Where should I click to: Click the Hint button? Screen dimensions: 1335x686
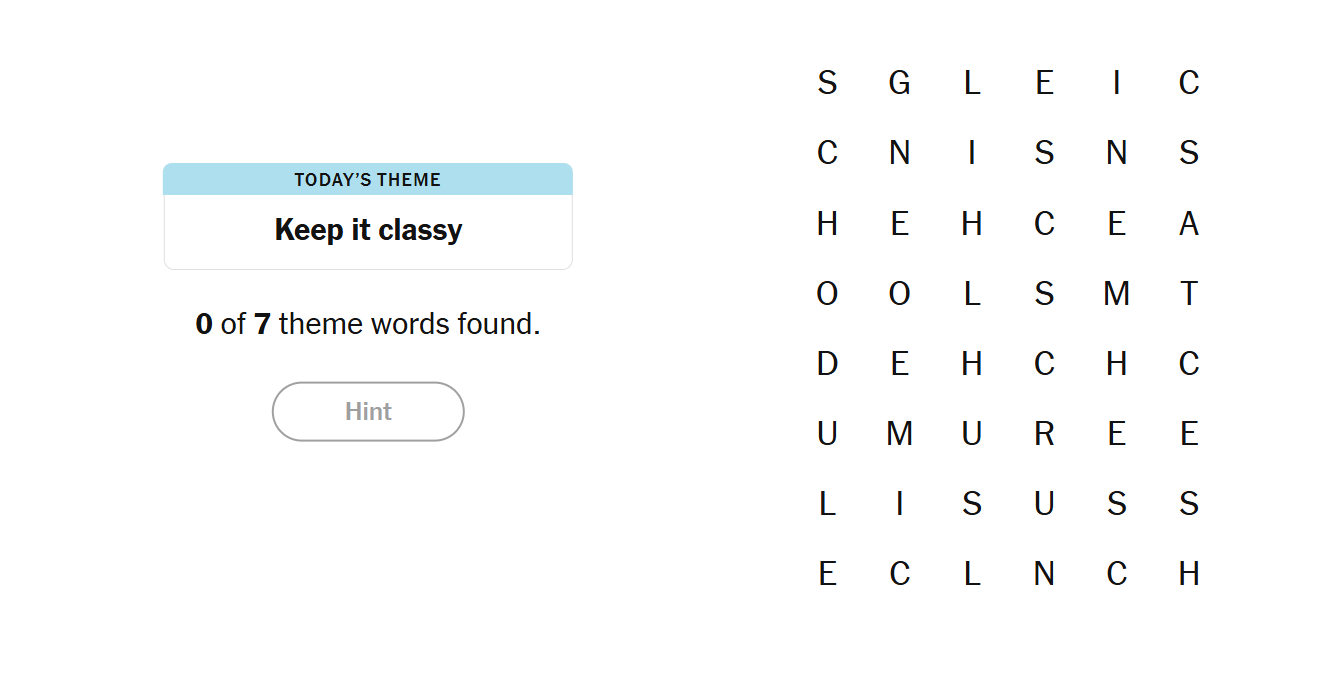(368, 411)
